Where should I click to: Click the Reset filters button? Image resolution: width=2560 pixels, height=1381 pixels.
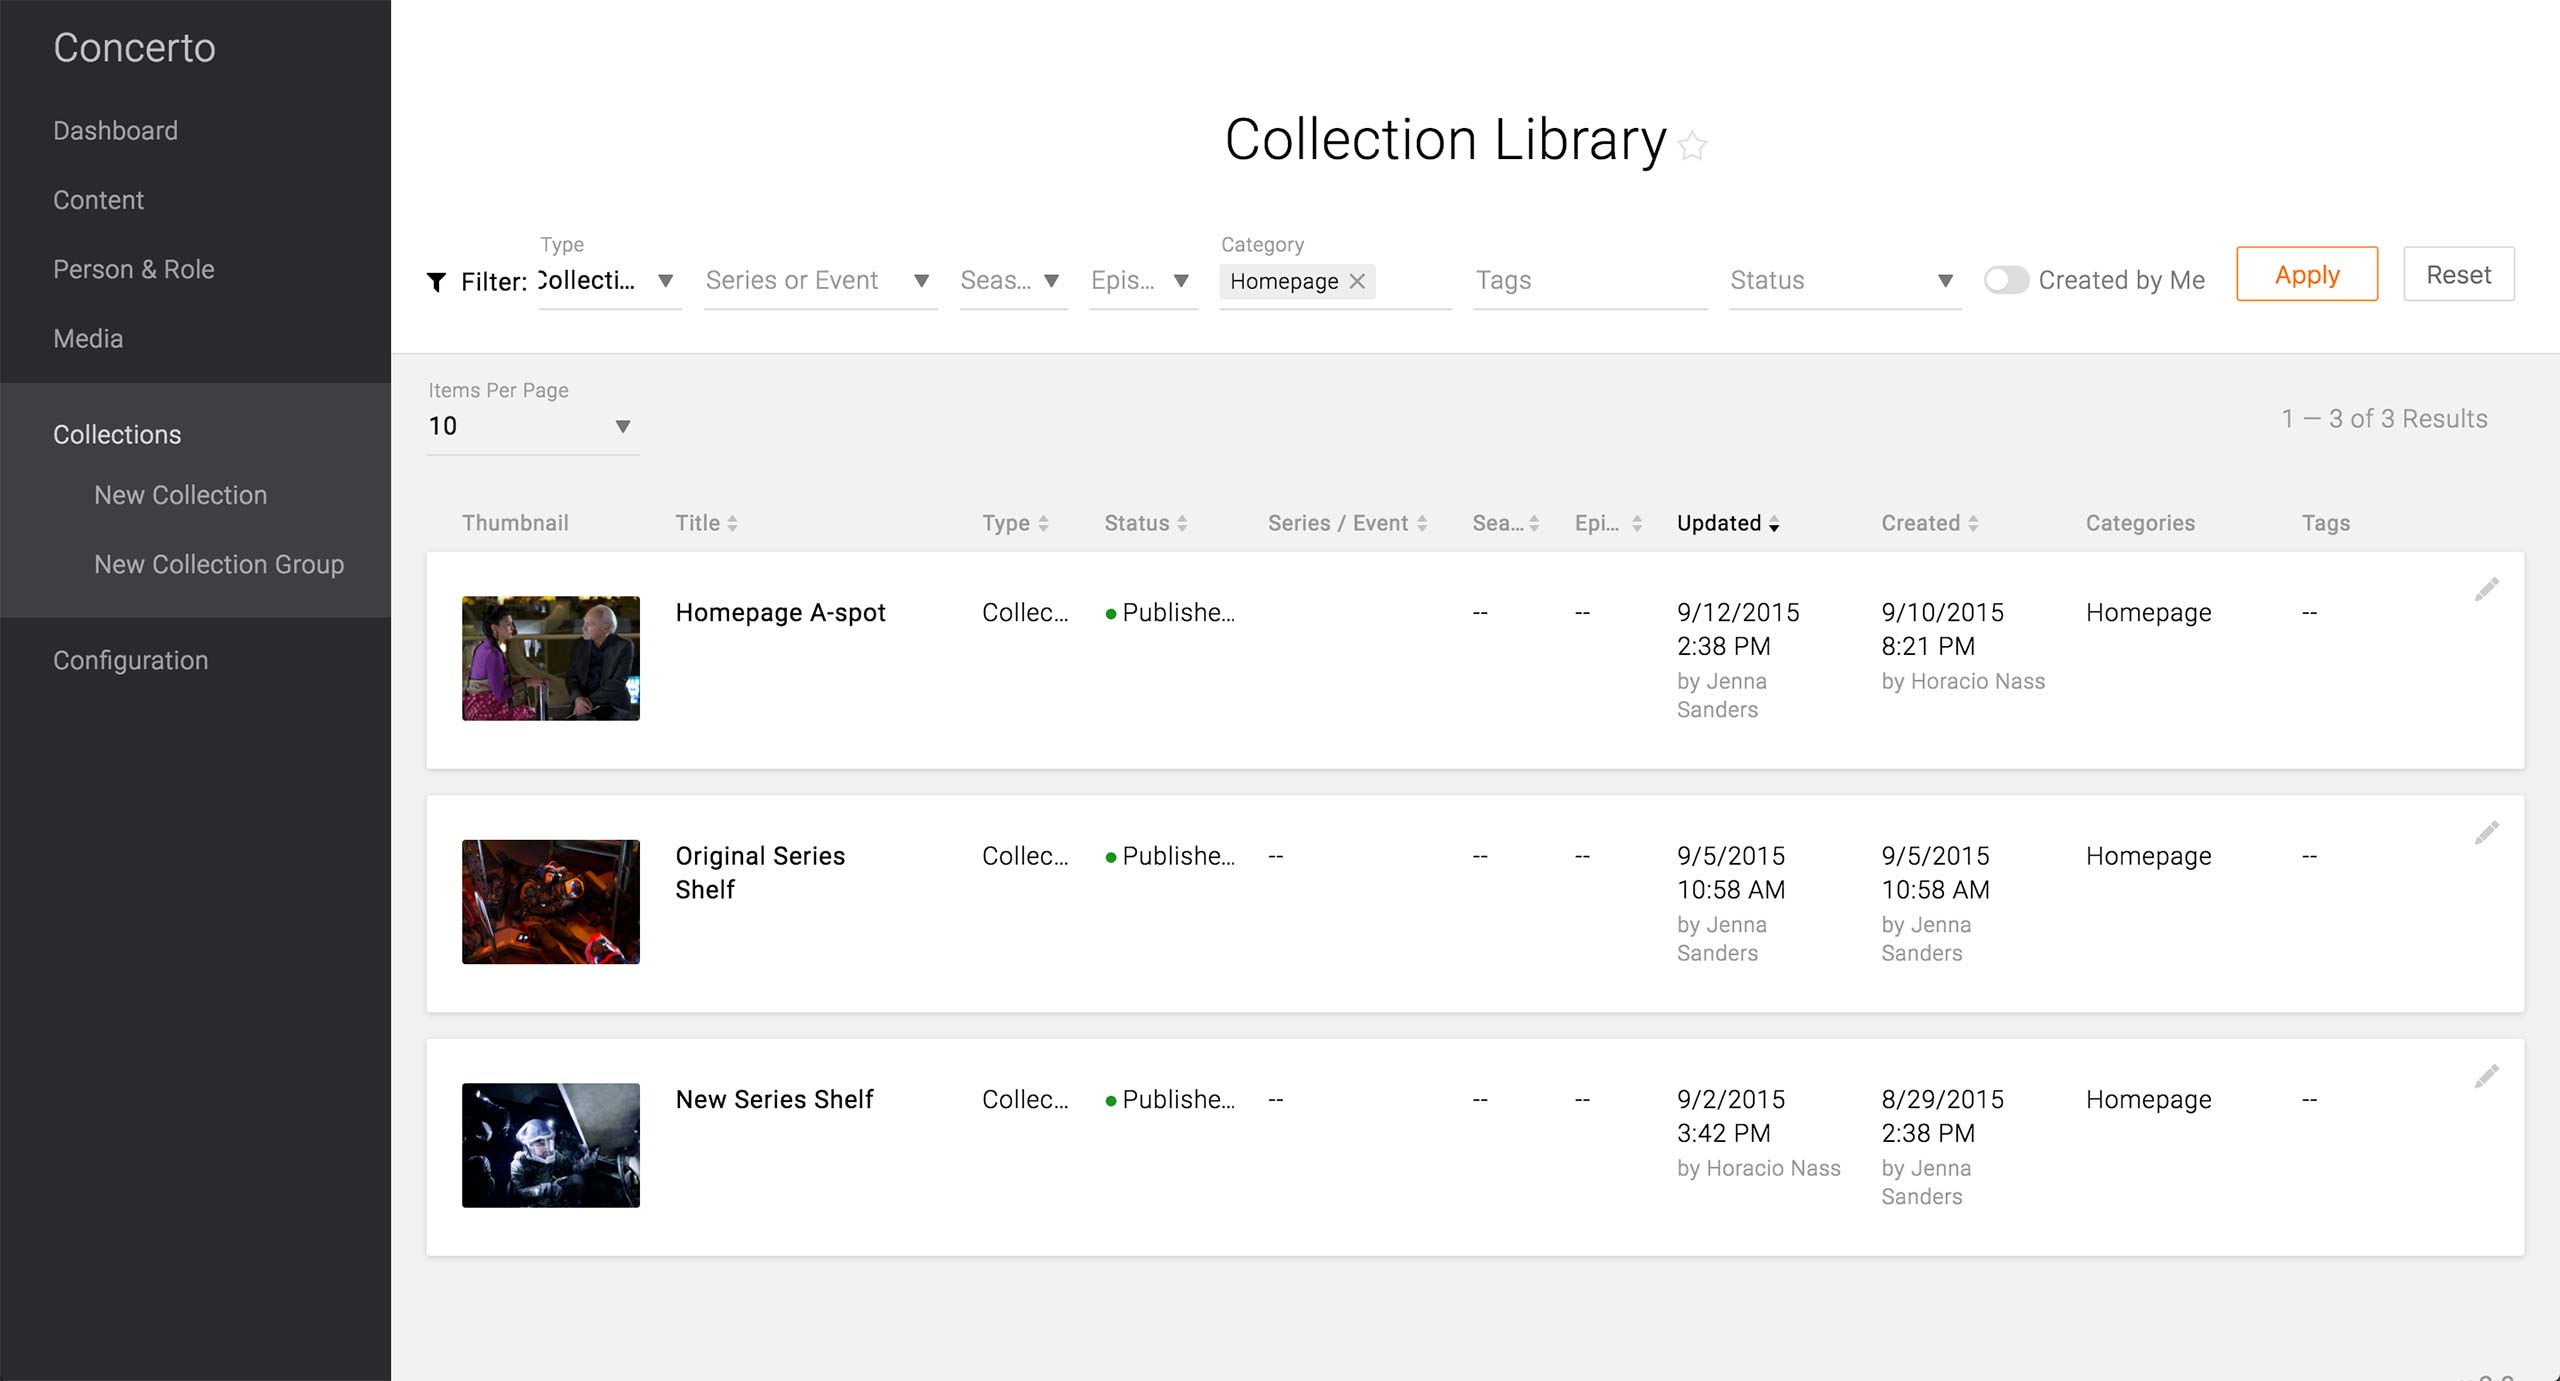pyautogui.click(x=2458, y=274)
